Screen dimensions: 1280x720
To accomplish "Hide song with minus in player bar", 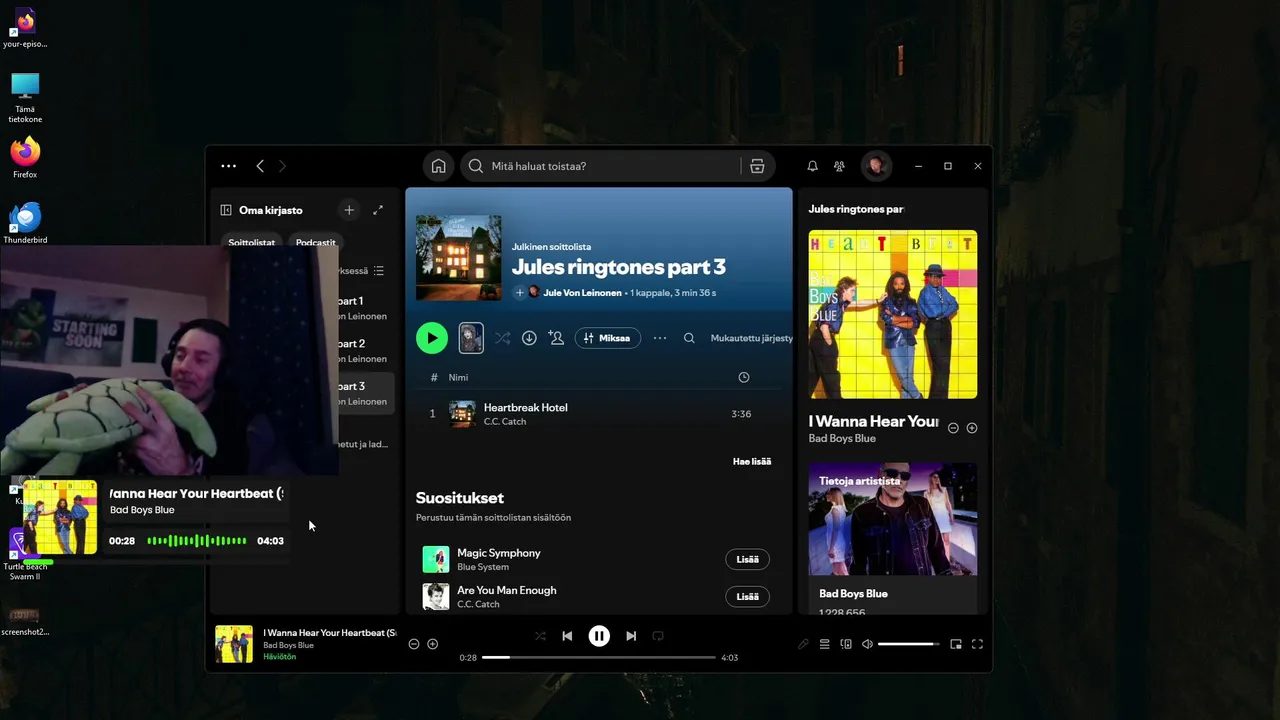I will click(414, 644).
